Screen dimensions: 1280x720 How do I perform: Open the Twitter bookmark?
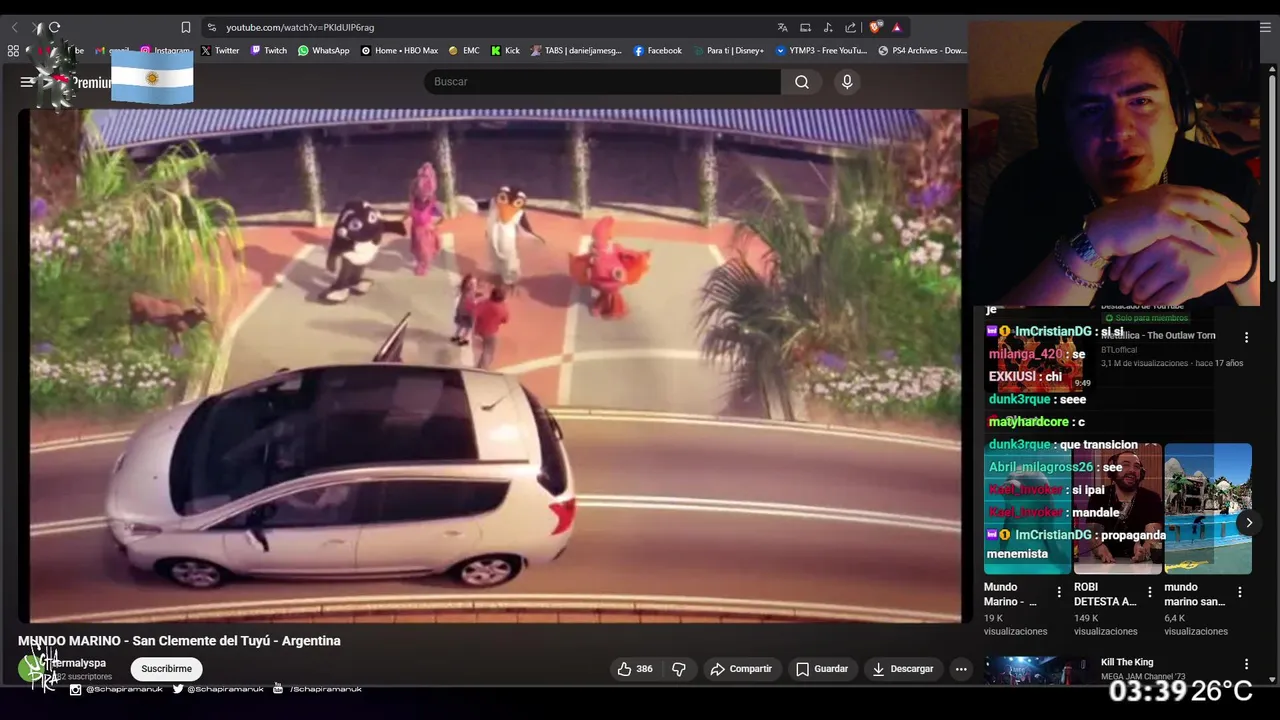tap(220, 50)
